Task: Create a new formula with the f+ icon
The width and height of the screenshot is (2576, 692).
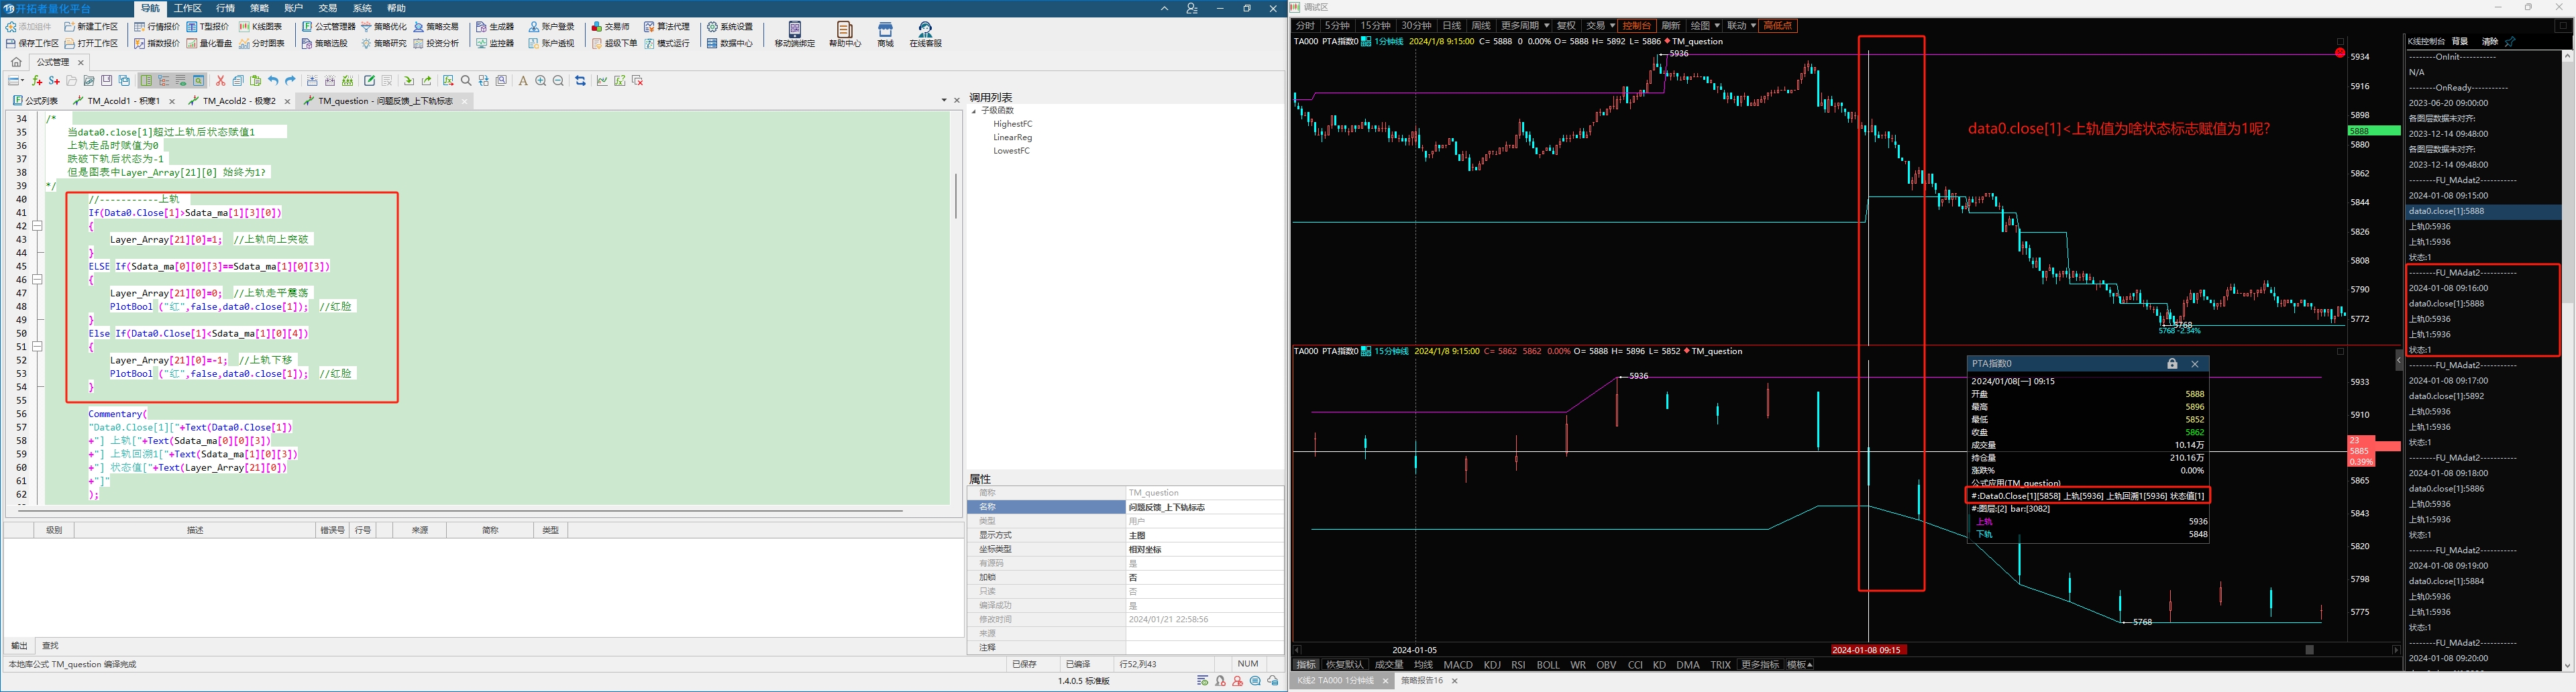Action: (37, 81)
